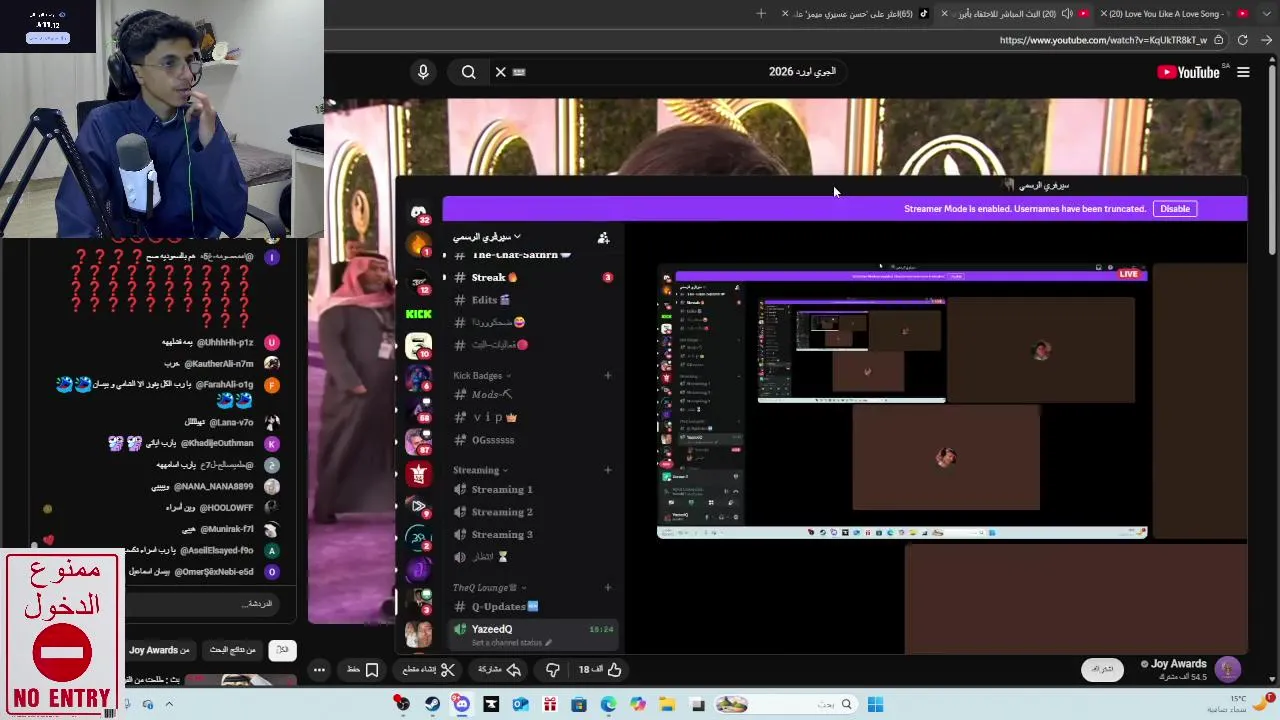Collapse the Streaming category
The image size is (1280, 720).
point(480,470)
